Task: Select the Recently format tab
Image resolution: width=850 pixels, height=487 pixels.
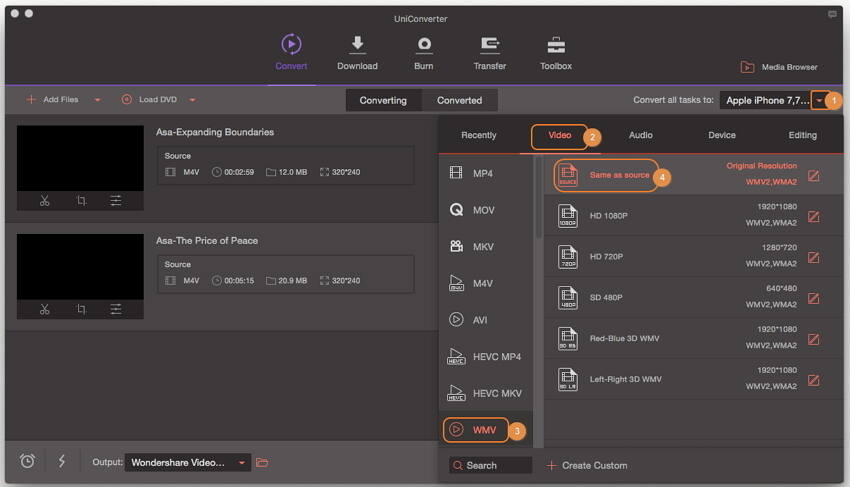Action: click(x=479, y=135)
